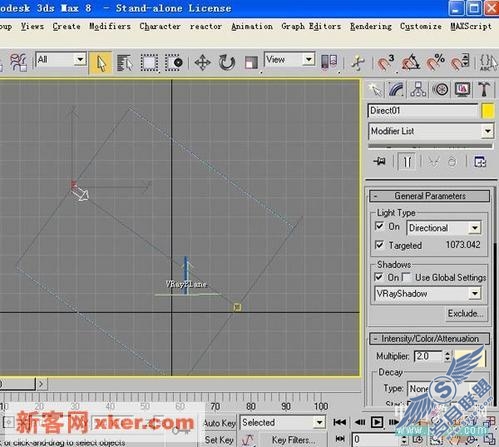Click the Multiplier value field
Viewport: 499px width, 447px height.
click(x=428, y=356)
